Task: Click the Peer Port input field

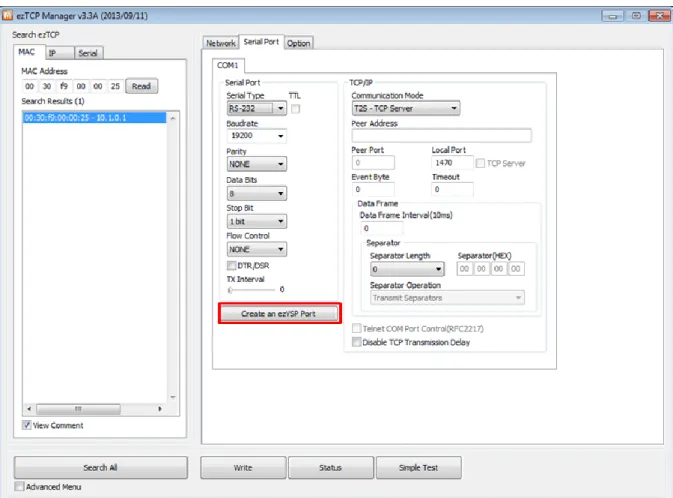Action: (x=373, y=163)
